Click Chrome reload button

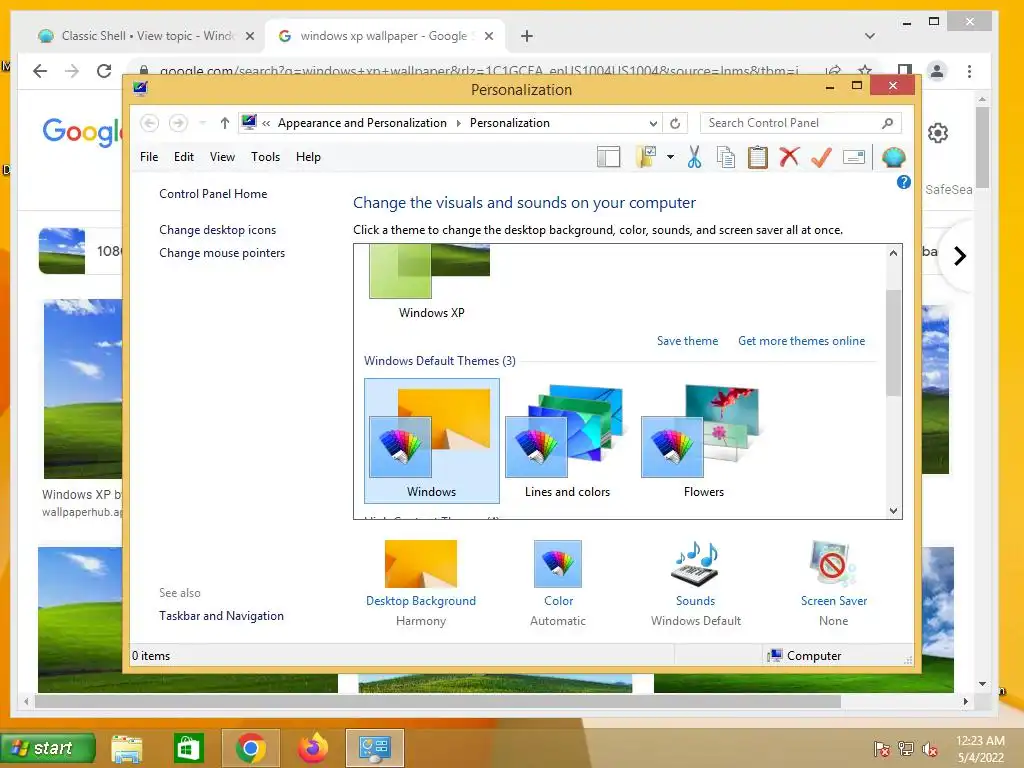point(104,71)
